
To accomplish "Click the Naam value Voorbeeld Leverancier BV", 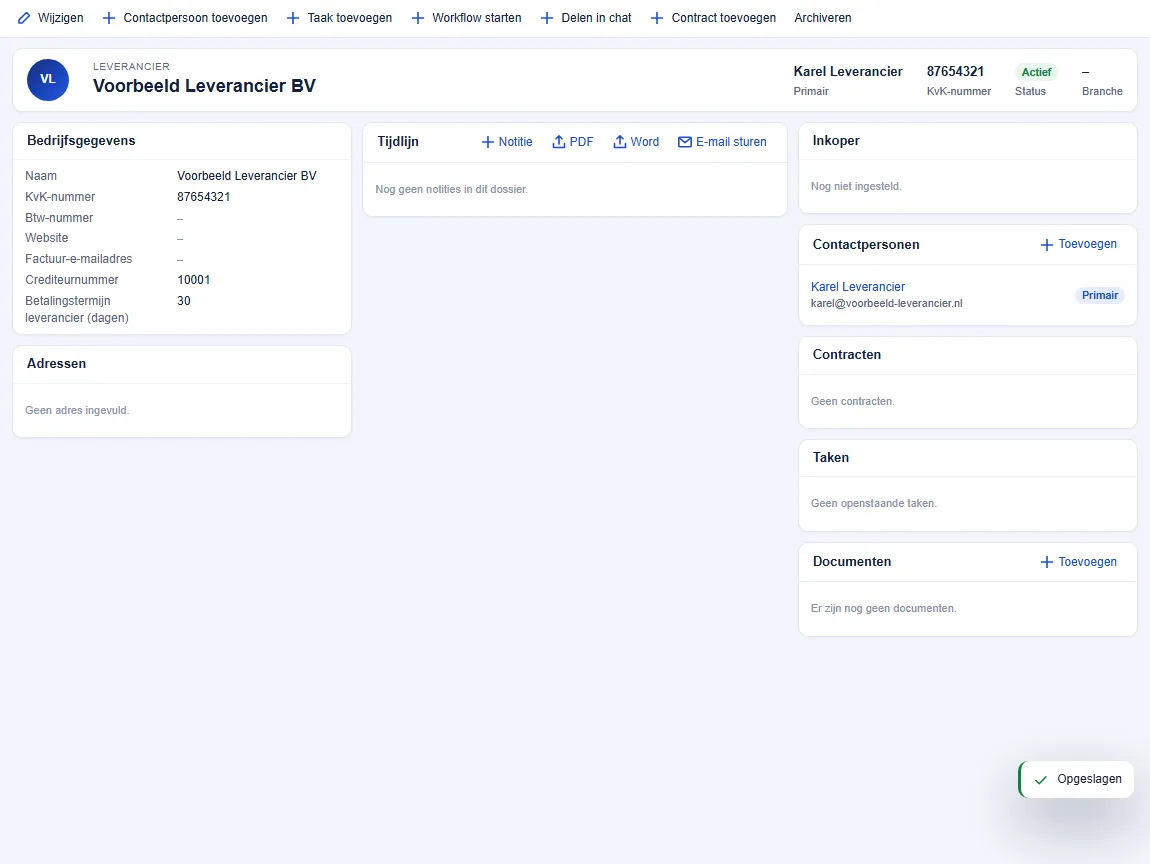I will (247, 176).
